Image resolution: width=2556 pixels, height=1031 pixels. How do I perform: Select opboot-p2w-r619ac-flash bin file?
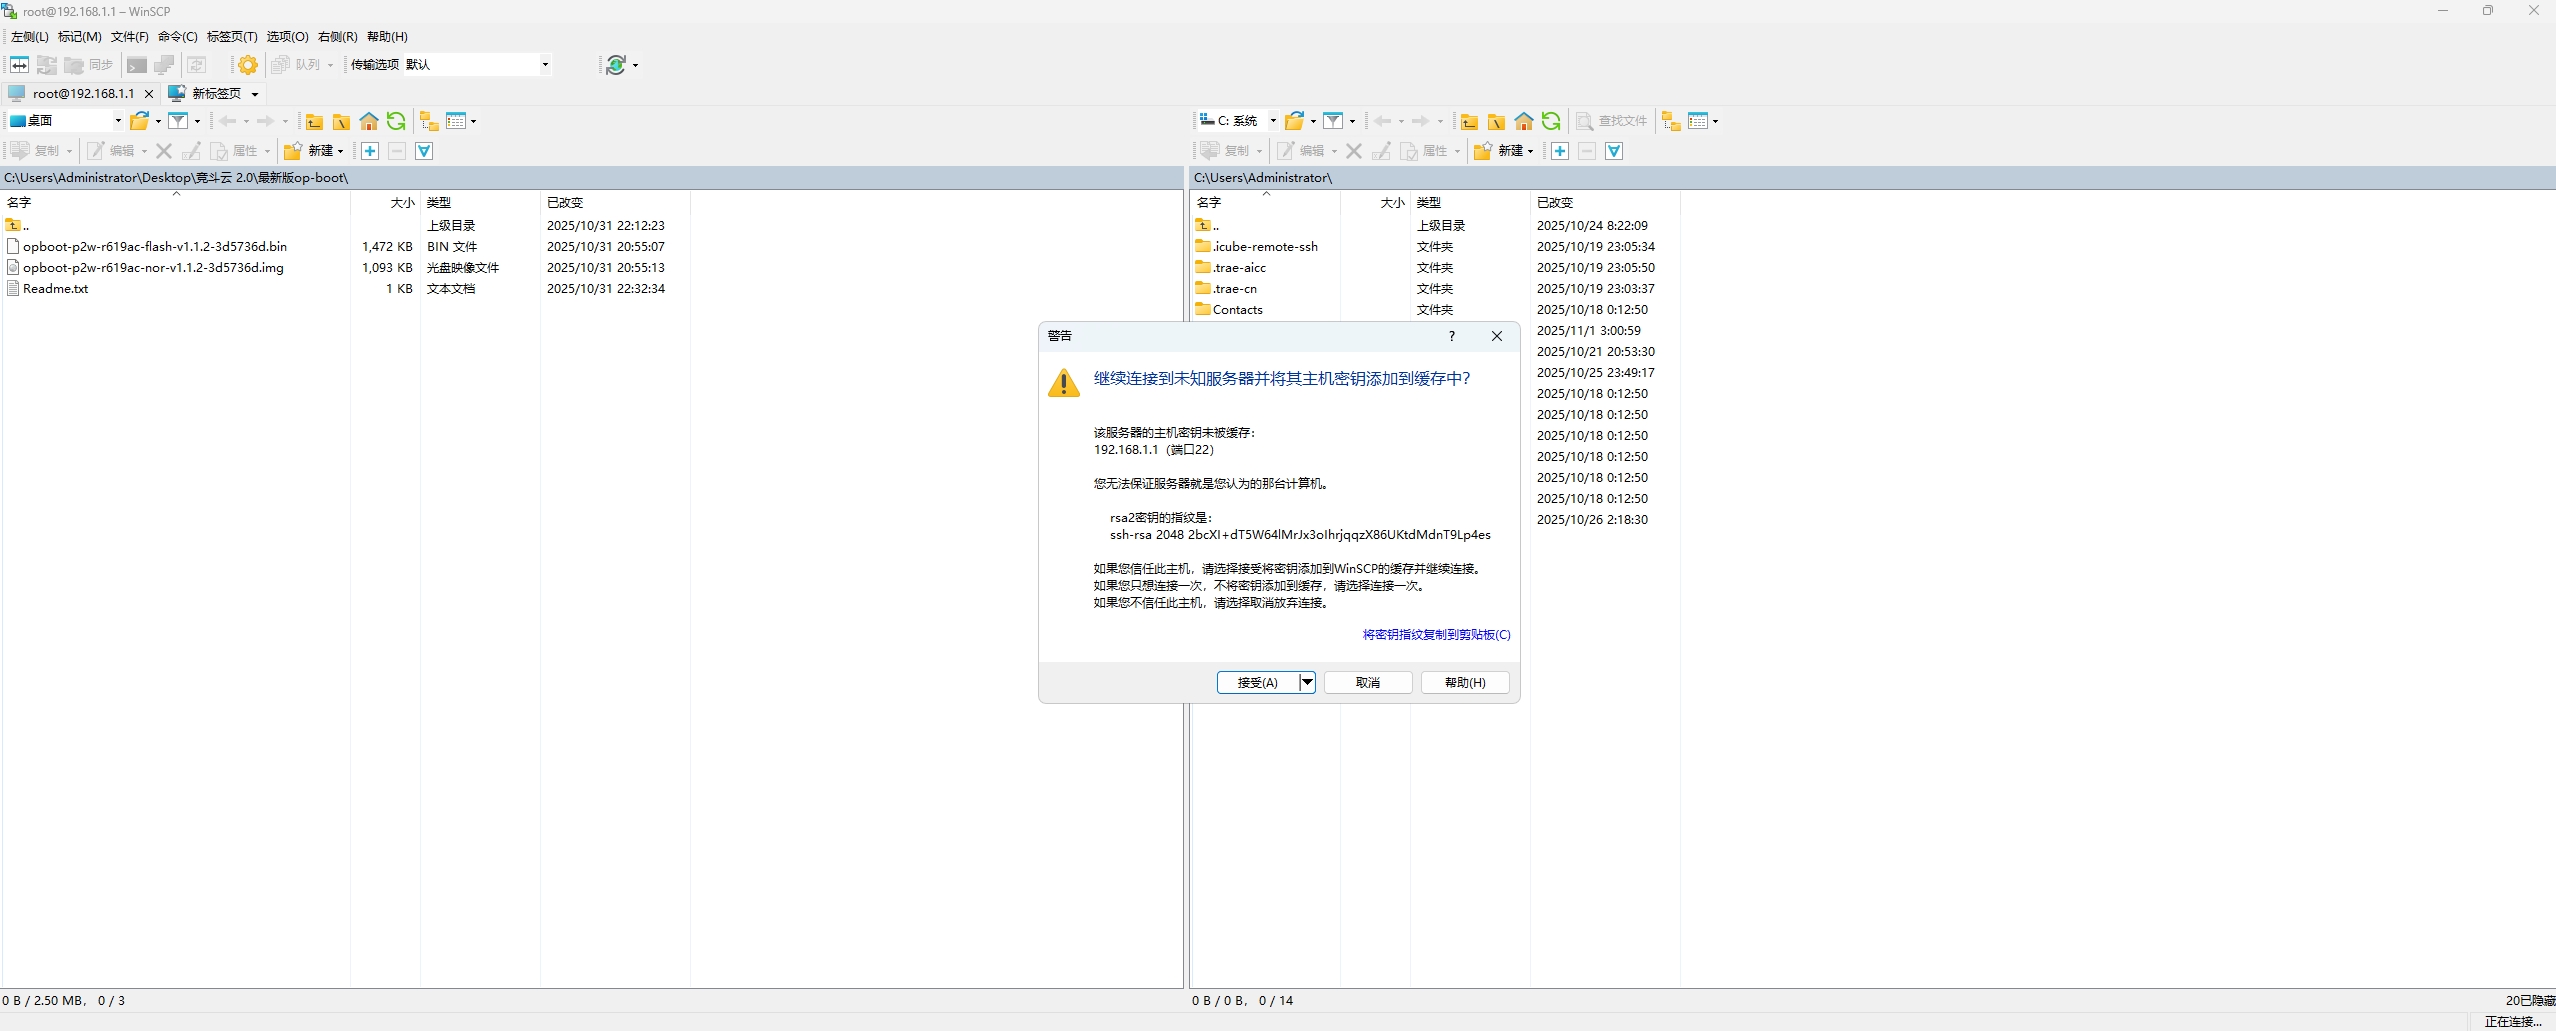click(155, 246)
